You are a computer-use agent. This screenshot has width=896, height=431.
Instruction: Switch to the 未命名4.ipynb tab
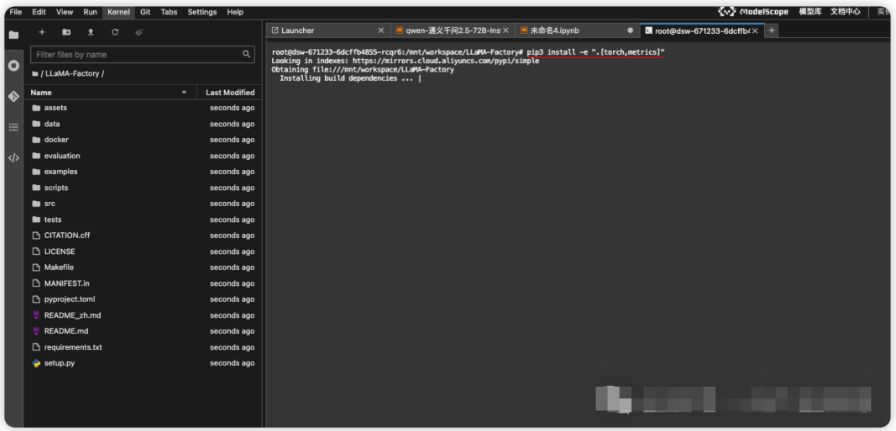(x=576, y=30)
